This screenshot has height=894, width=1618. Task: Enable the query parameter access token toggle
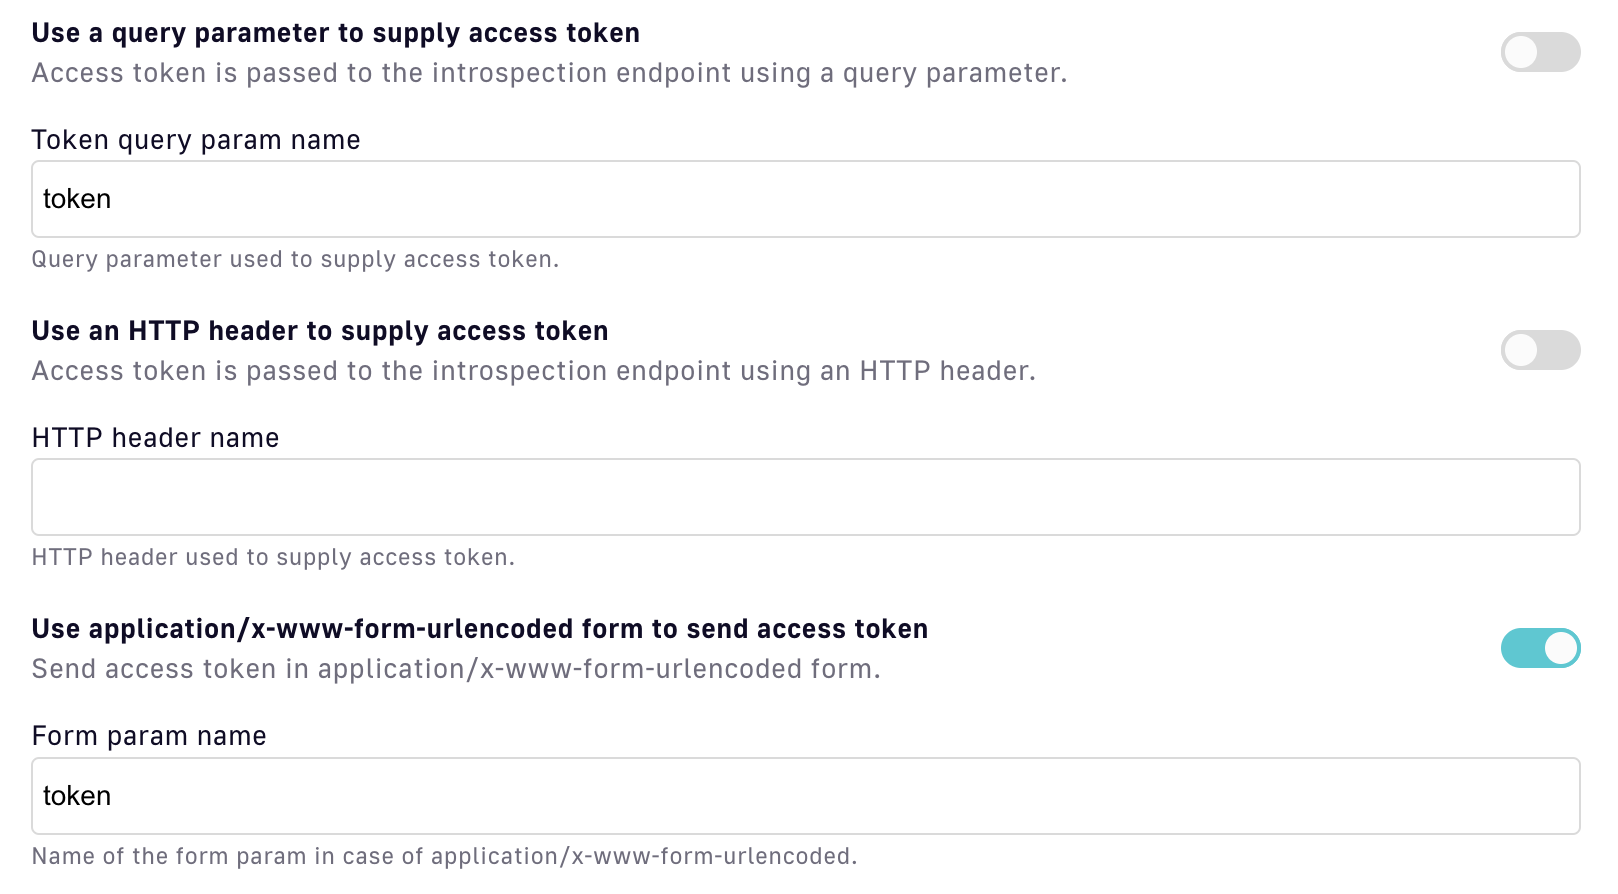pos(1539,52)
